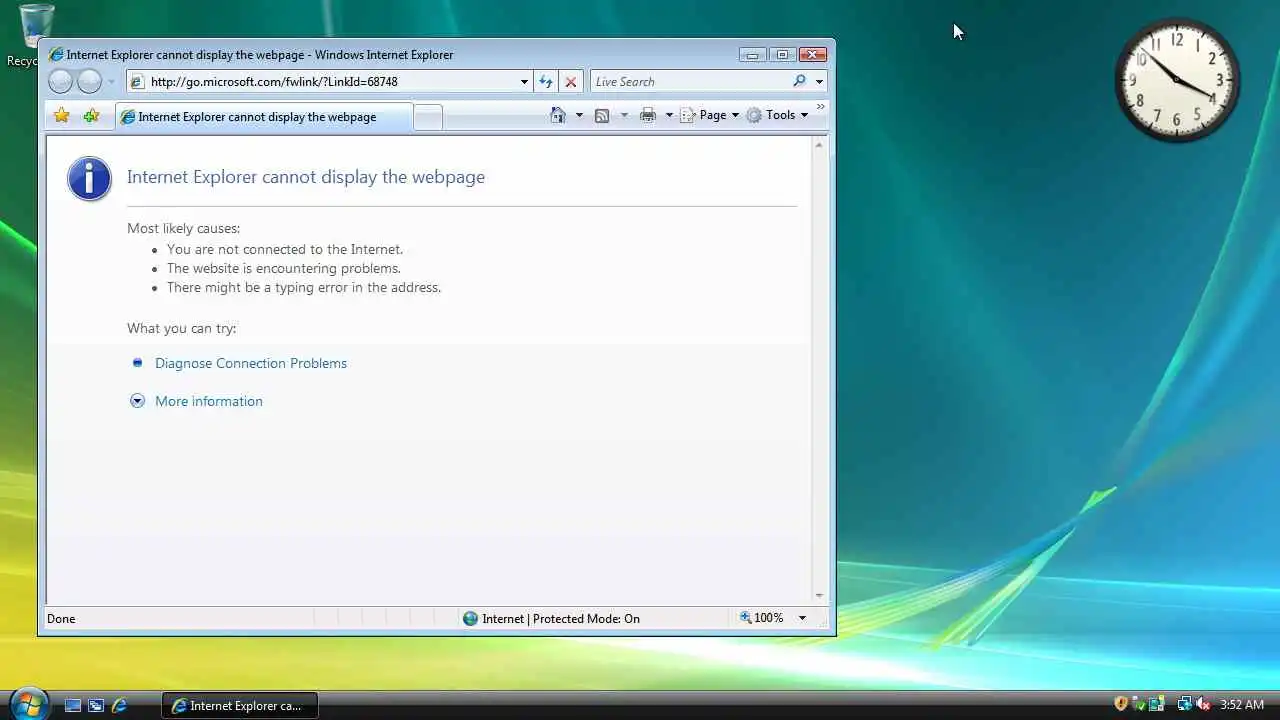Refresh the page using the Refresh icon
1280x720 pixels.
546,82
